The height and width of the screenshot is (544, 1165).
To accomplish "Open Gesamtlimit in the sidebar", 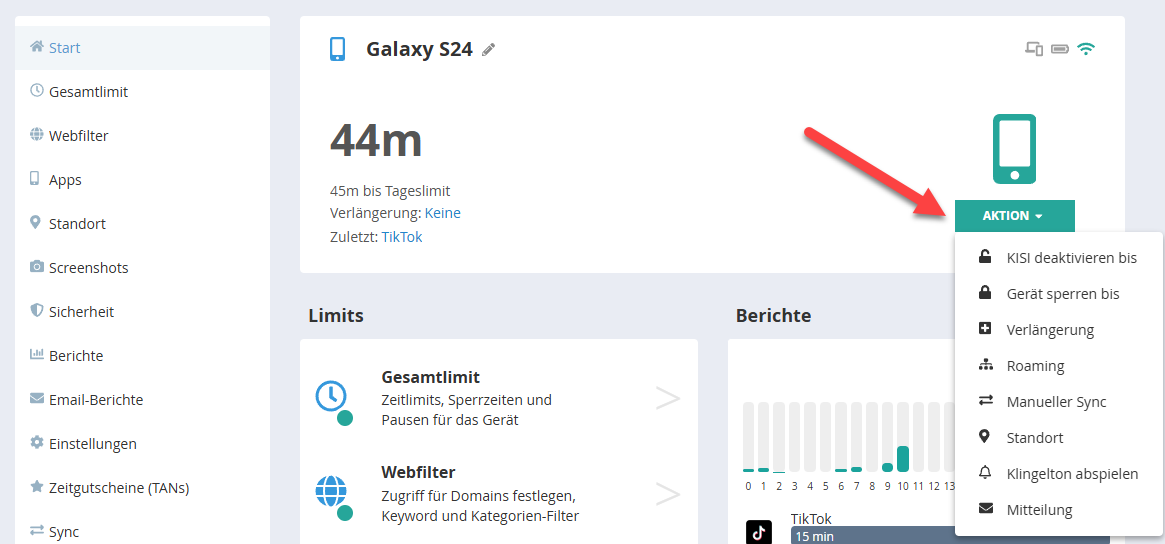I will pos(142,91).
